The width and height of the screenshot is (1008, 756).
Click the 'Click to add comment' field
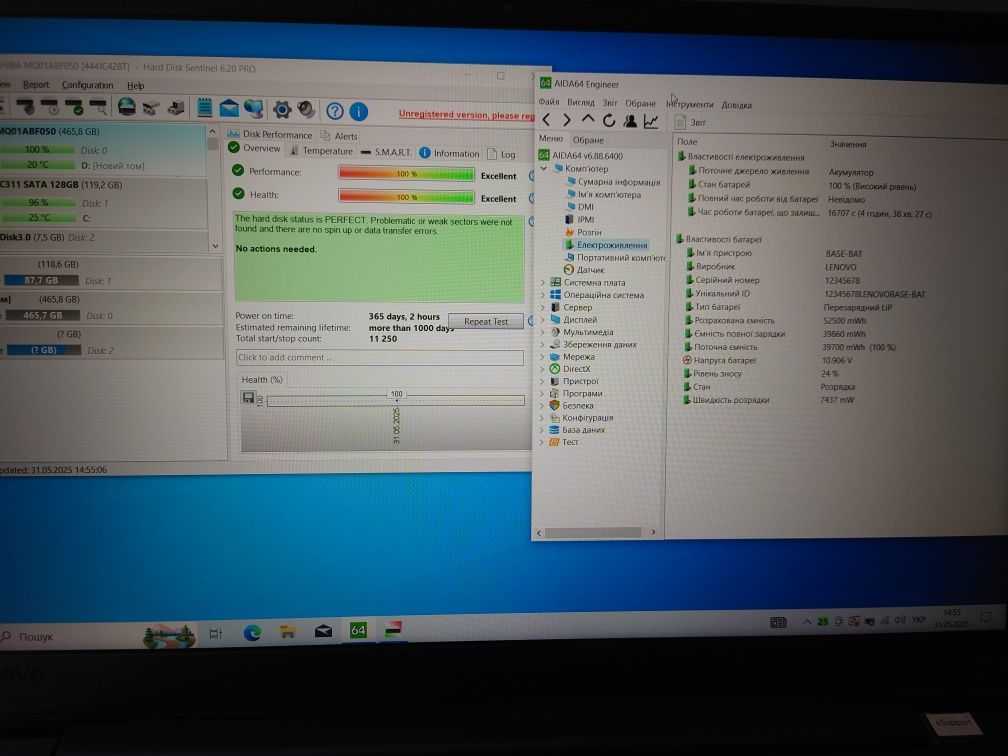pos(379,357)
